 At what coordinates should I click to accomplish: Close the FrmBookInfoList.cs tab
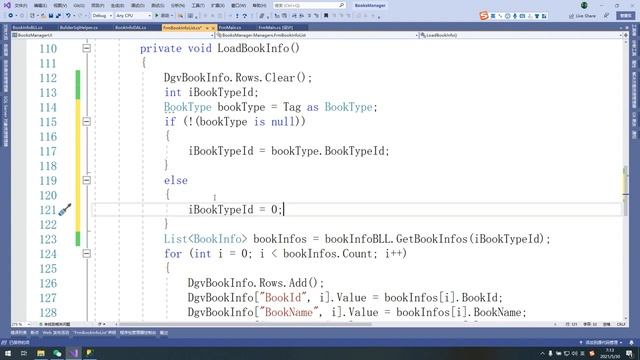[213, 28]
